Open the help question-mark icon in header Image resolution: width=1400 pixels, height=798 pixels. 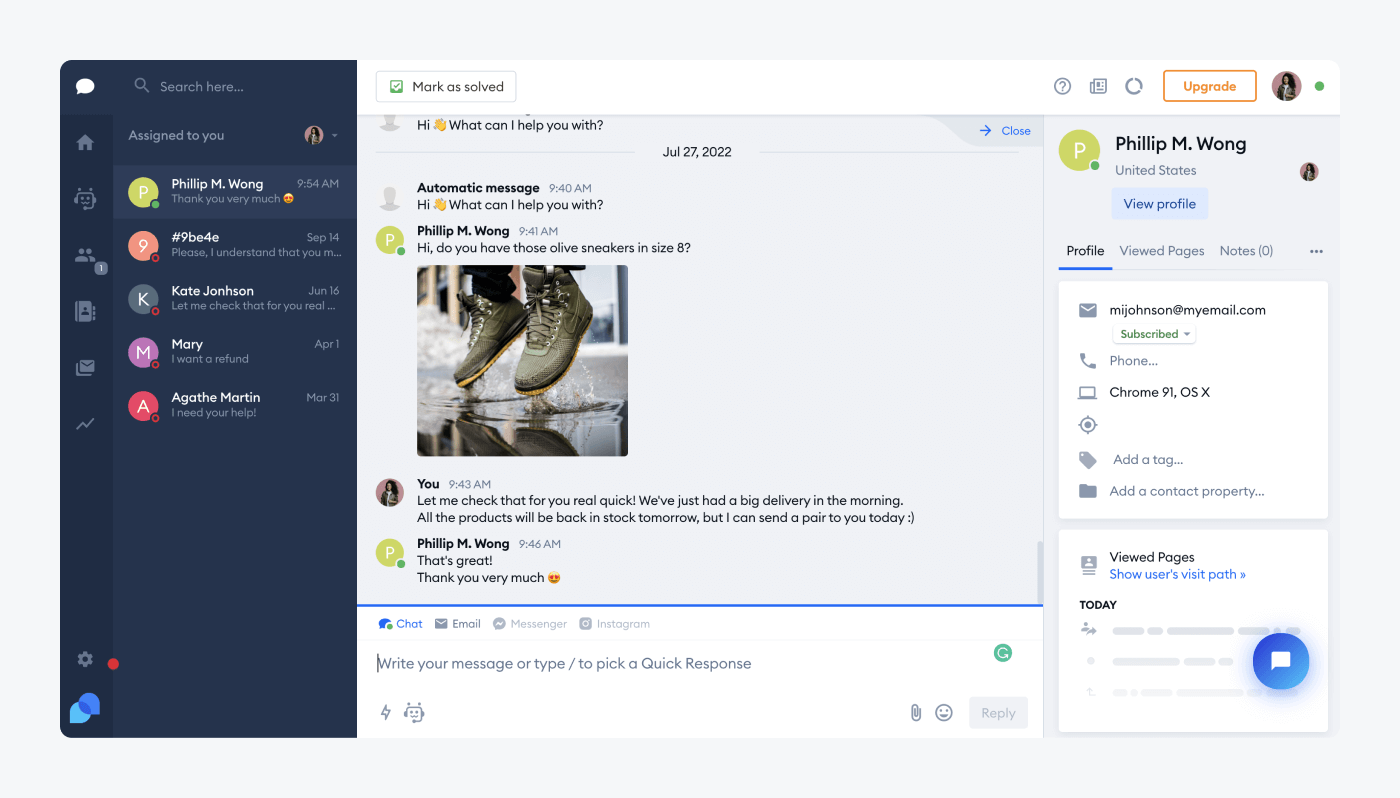point(1062,86)
